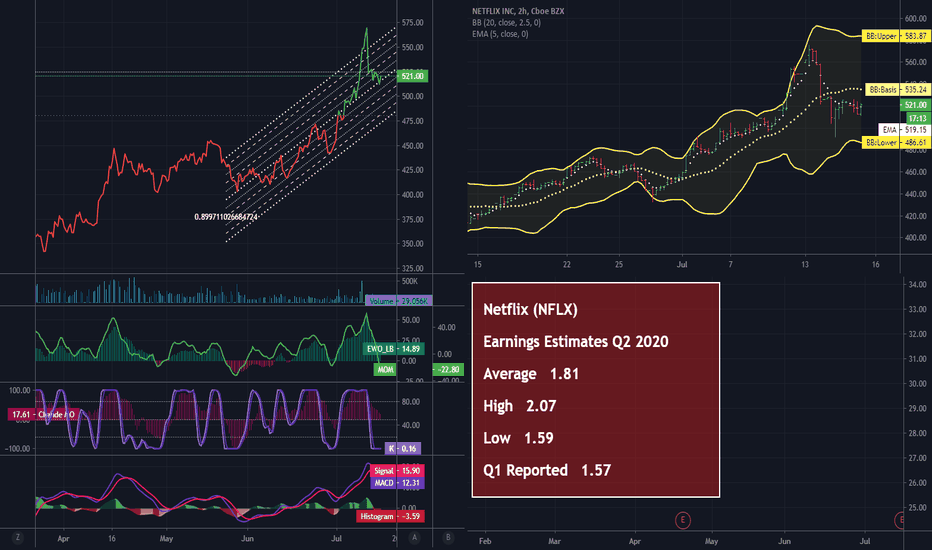Click the Netflix (NFLX) heading in red box

click(530, 309)
